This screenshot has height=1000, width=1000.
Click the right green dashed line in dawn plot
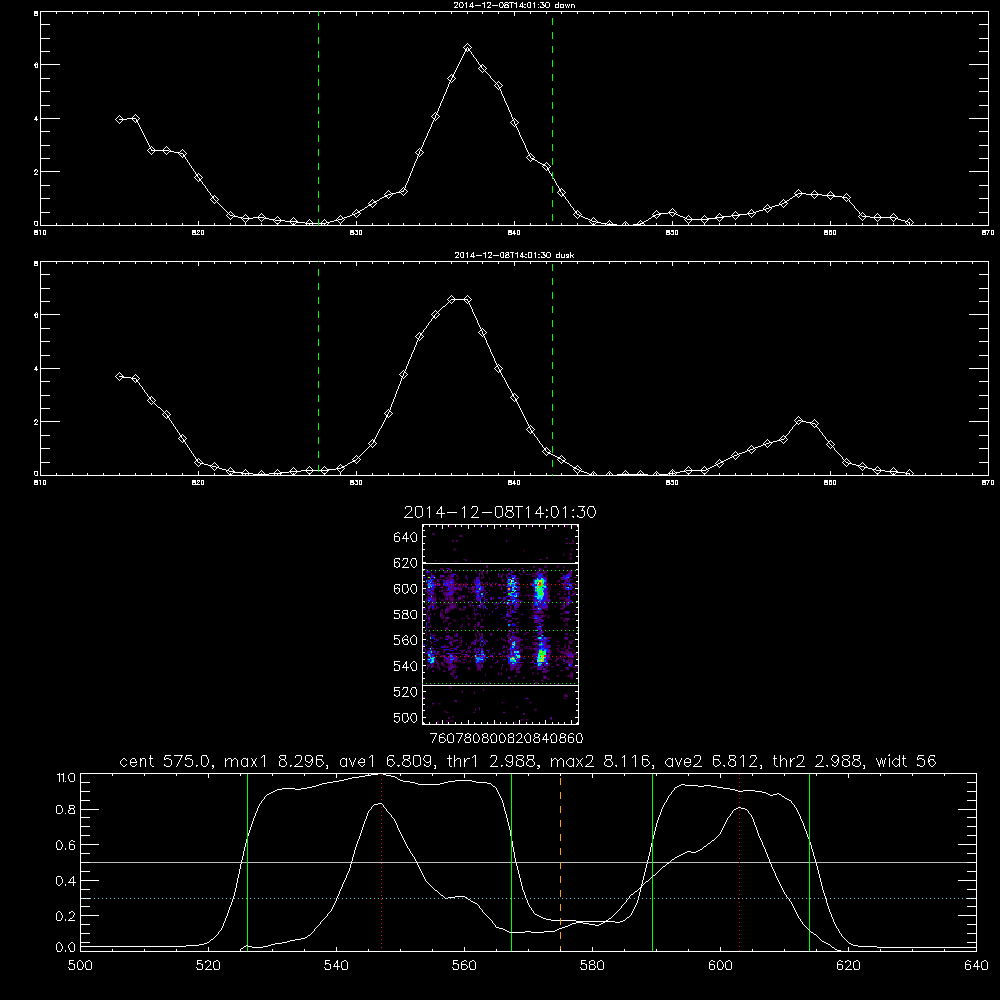pos(552,121)
